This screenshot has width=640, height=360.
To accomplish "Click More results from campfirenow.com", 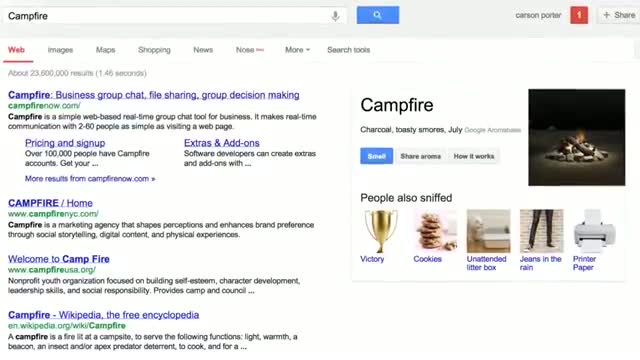I will coord(90,178).
